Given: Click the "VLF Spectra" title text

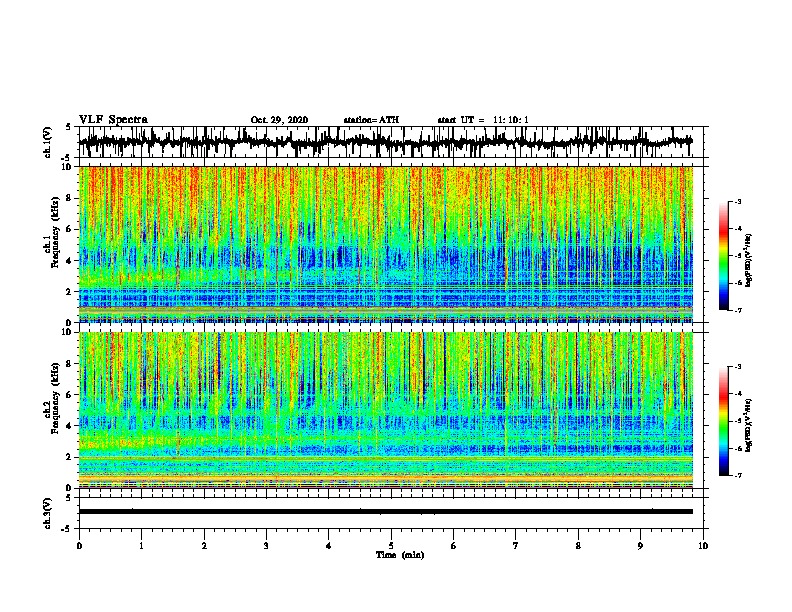Looking at the screenshot, I should tap(113, 120).
